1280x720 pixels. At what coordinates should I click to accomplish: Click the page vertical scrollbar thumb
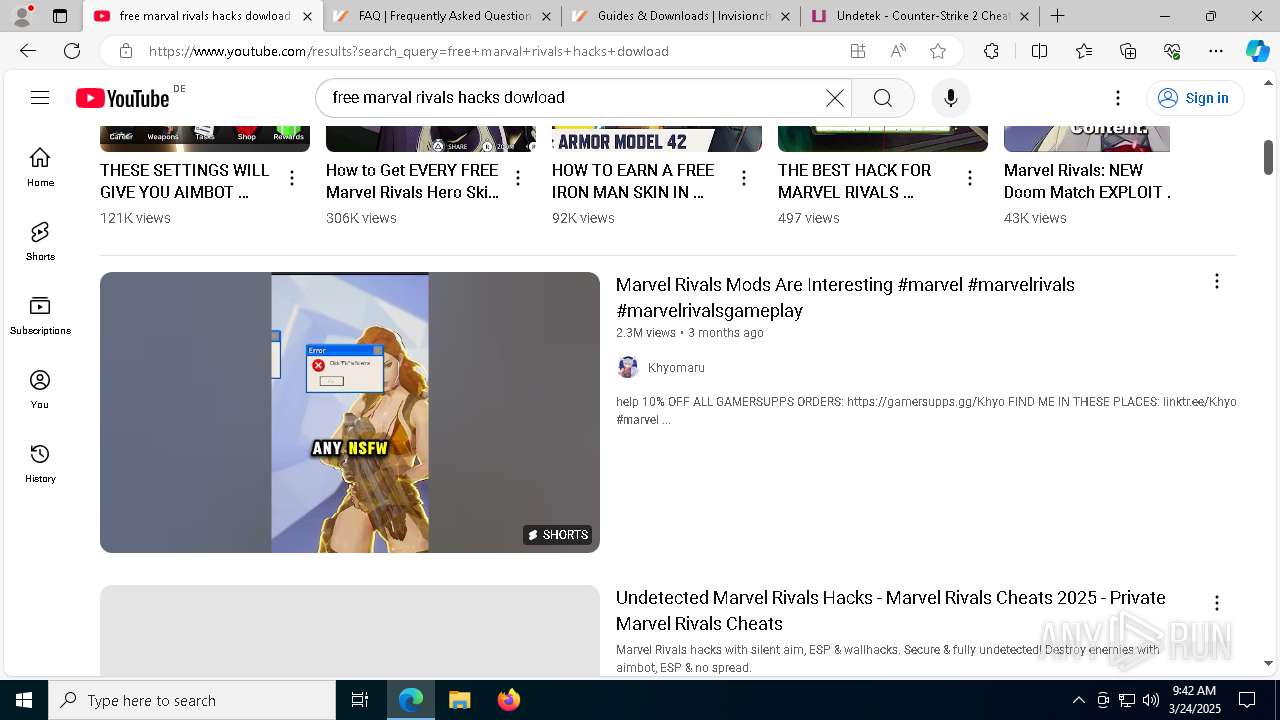click(x=1268, y=156)
